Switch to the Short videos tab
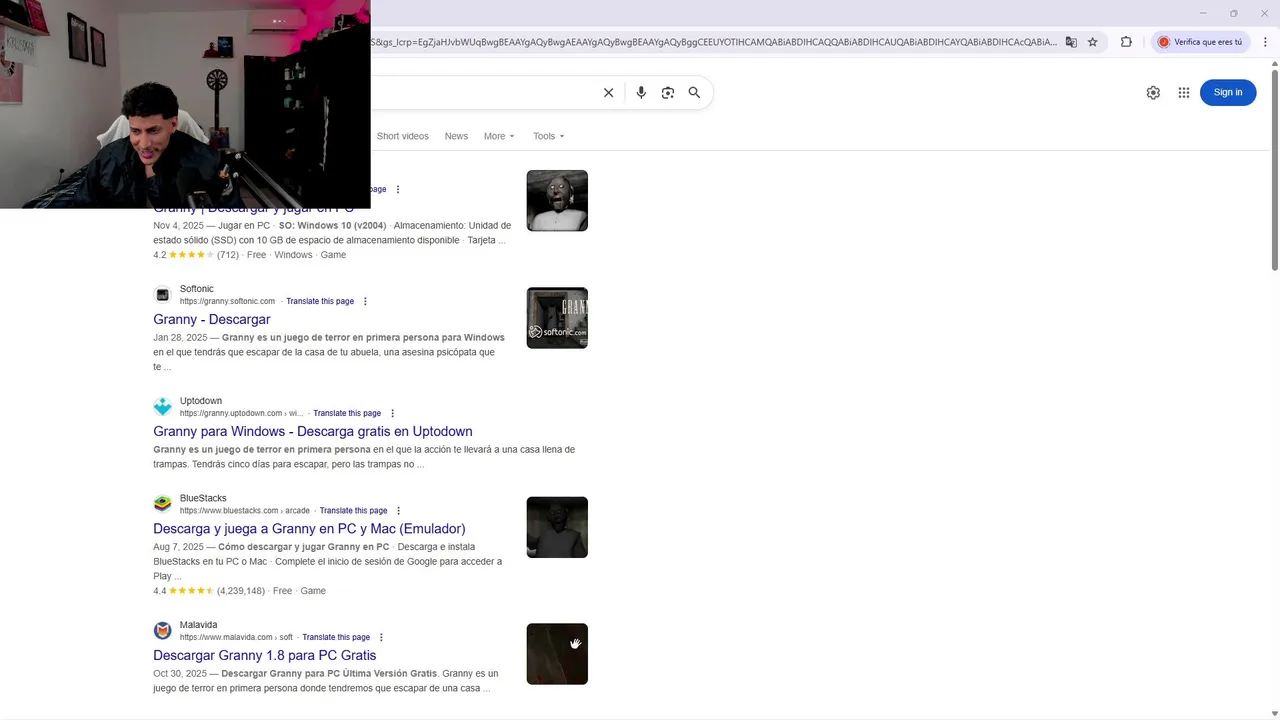The width and height of the screenshot is (1280, 720). tap(402, 136)
